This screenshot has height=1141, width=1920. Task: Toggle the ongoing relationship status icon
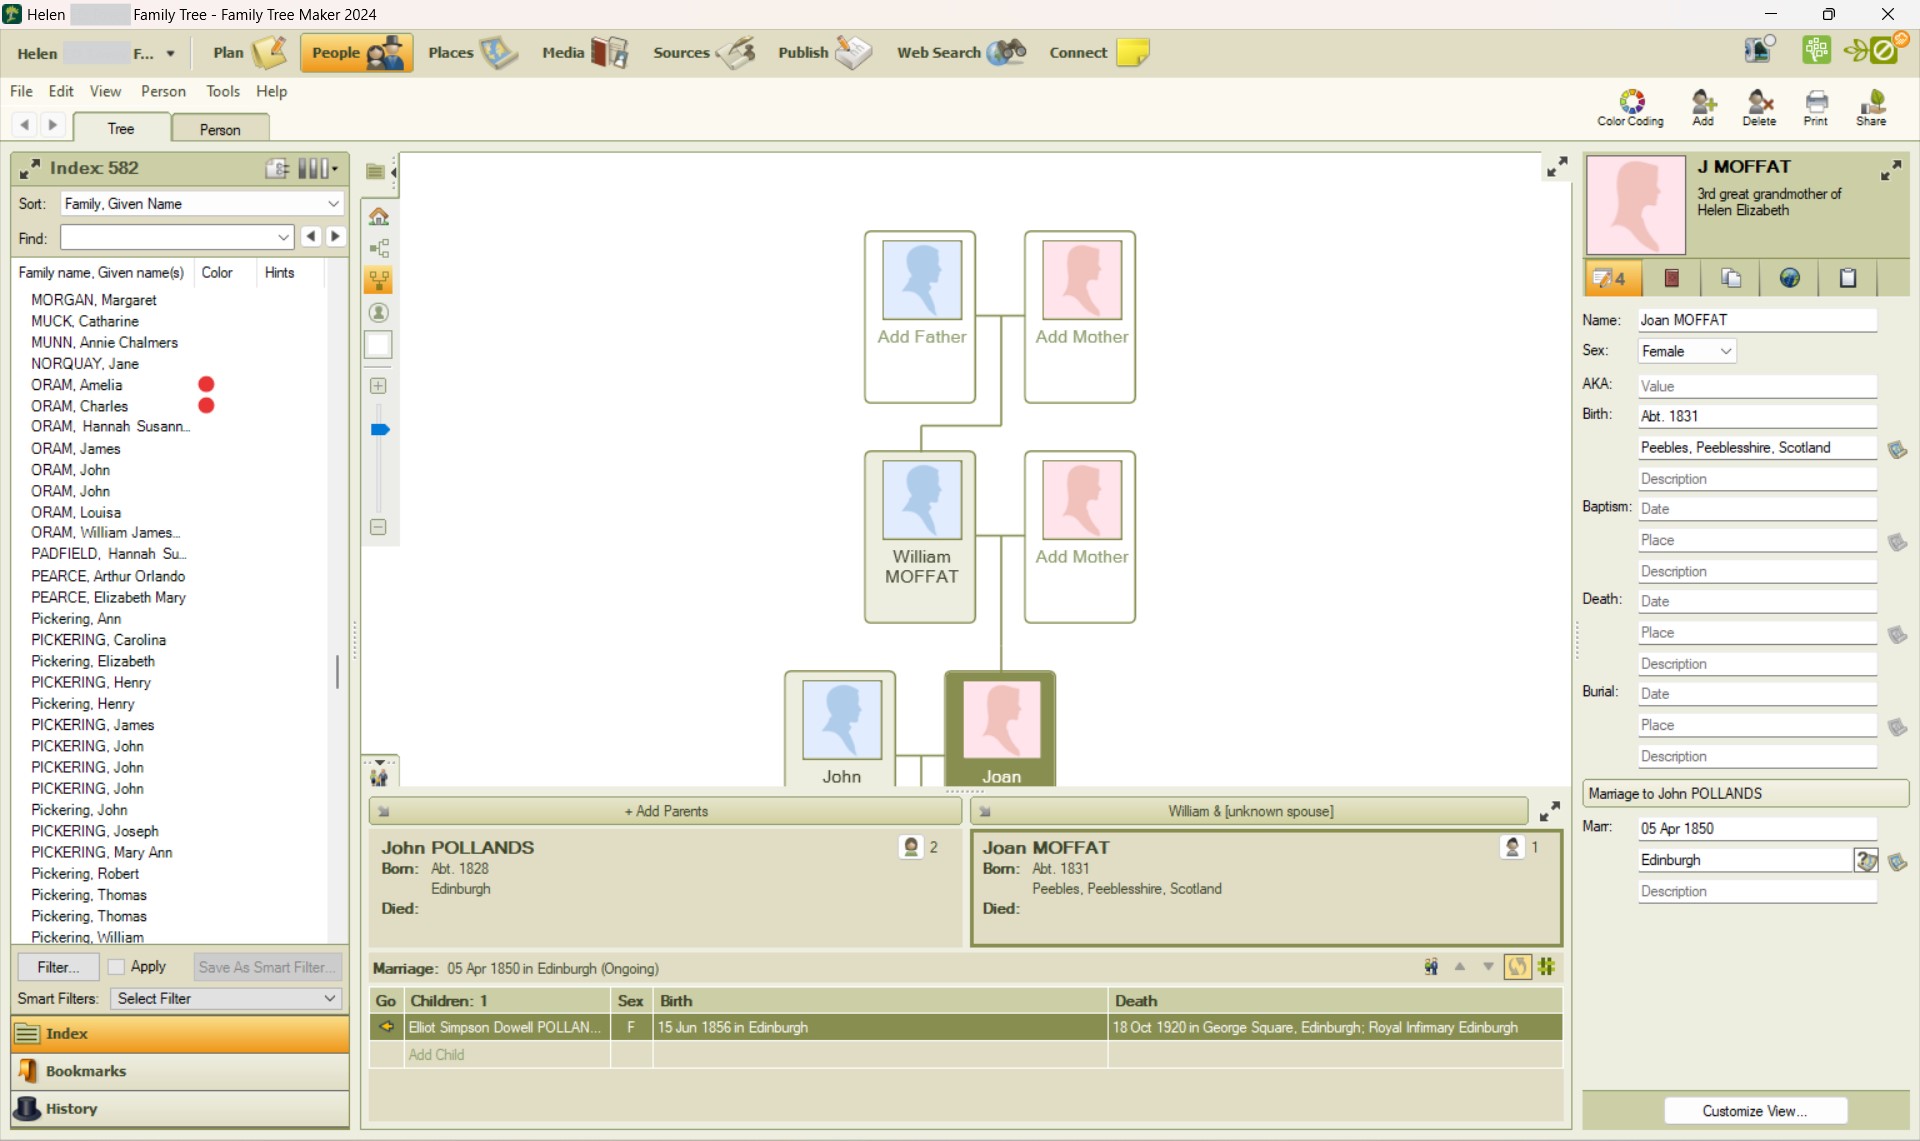[x=1517, y=967]
